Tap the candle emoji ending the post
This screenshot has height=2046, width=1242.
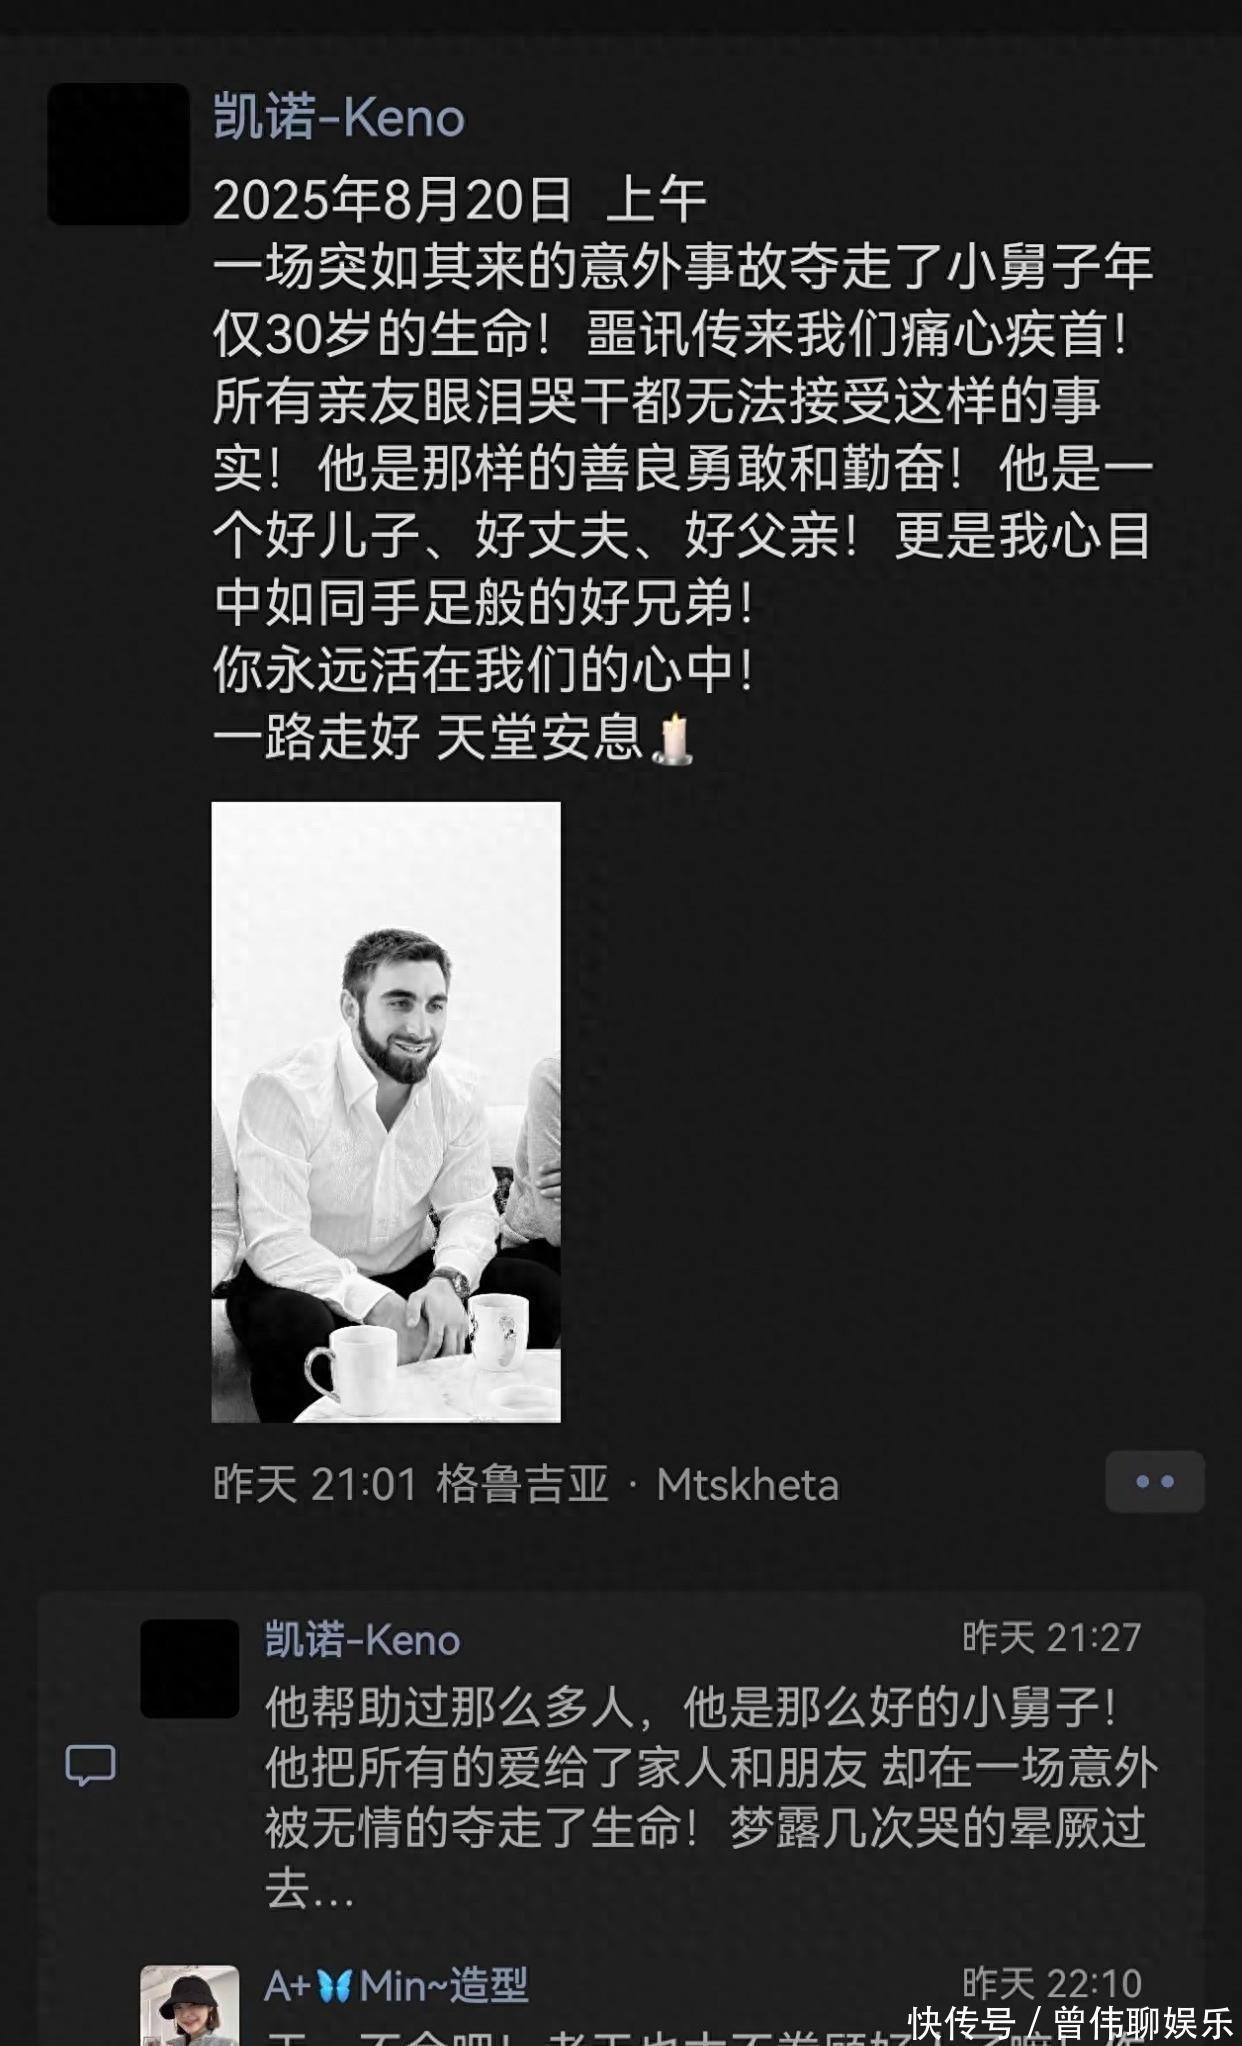coord(672,738)
